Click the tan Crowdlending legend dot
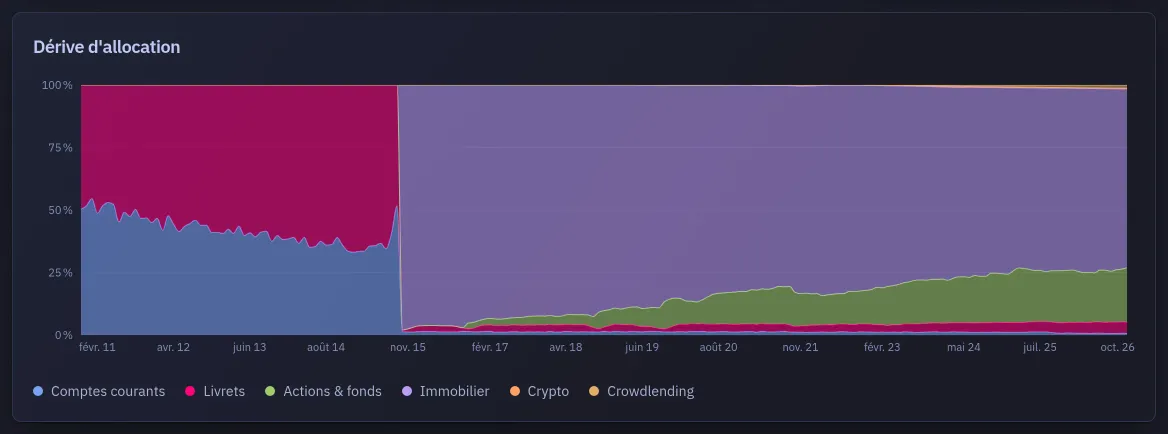Screen dimensions: 1168x434 tap(594, 391)
